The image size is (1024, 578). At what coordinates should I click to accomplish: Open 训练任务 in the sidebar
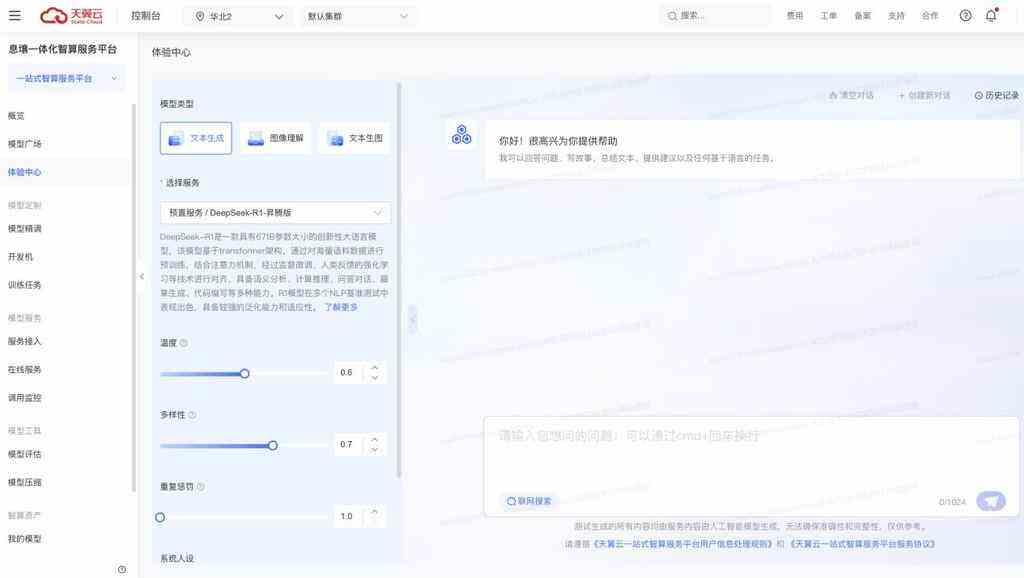(x=25, y=285)
